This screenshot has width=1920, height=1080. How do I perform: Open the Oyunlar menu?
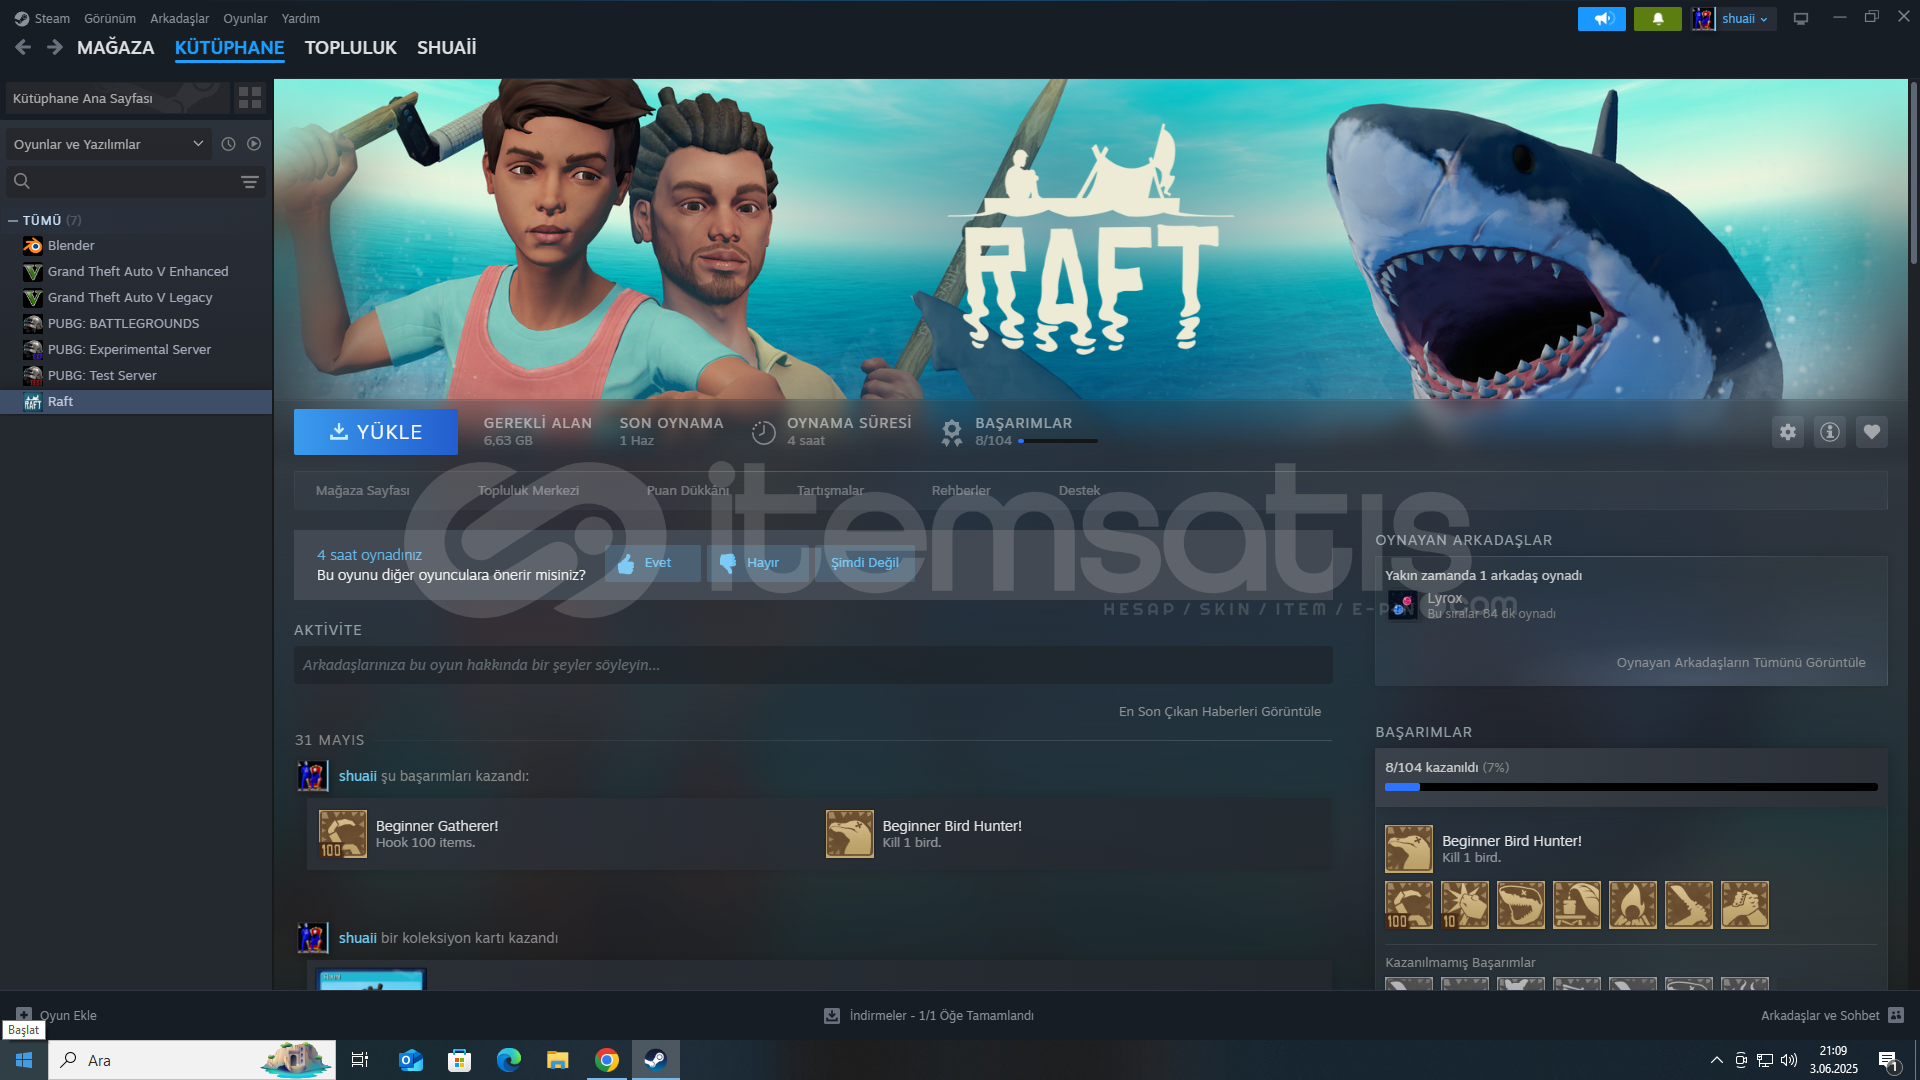click(245, 18)
